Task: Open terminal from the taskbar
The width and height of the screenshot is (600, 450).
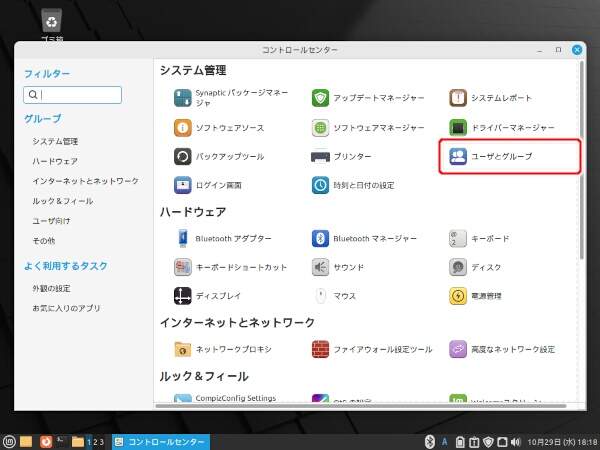Action: pos(62,442)
